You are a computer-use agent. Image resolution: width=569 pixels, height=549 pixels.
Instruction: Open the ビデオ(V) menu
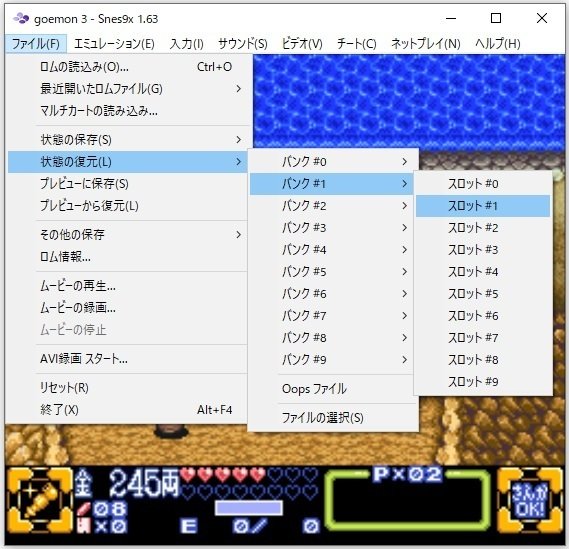302,44
